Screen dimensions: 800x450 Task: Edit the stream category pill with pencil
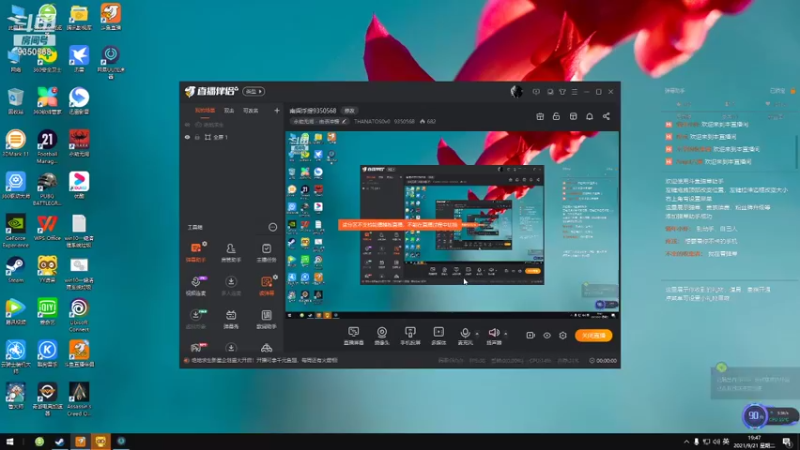(320, 121)
